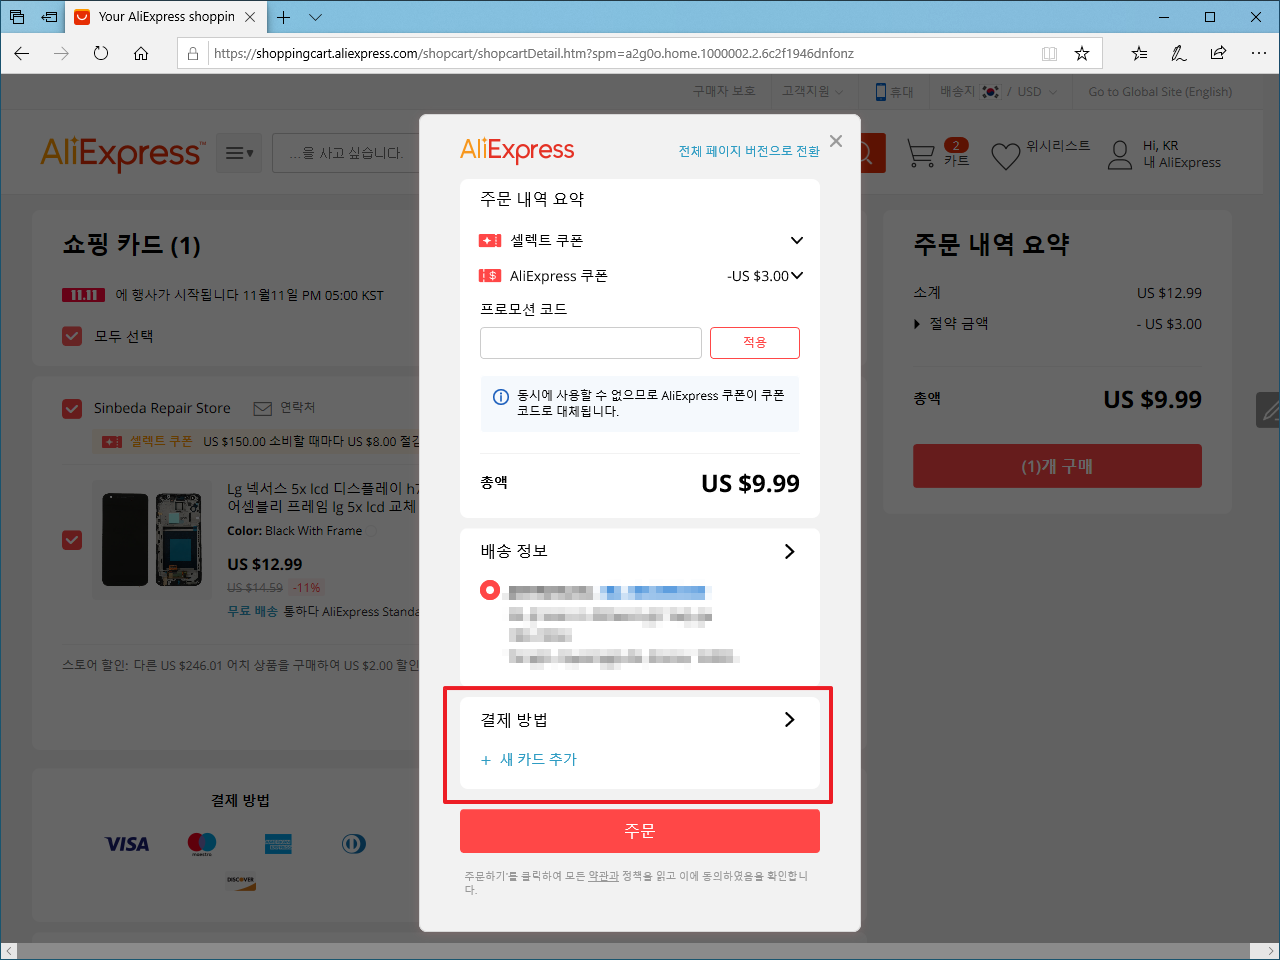Toggle the Lg 넥서스 5x product checkbox

tap(72, 540)
